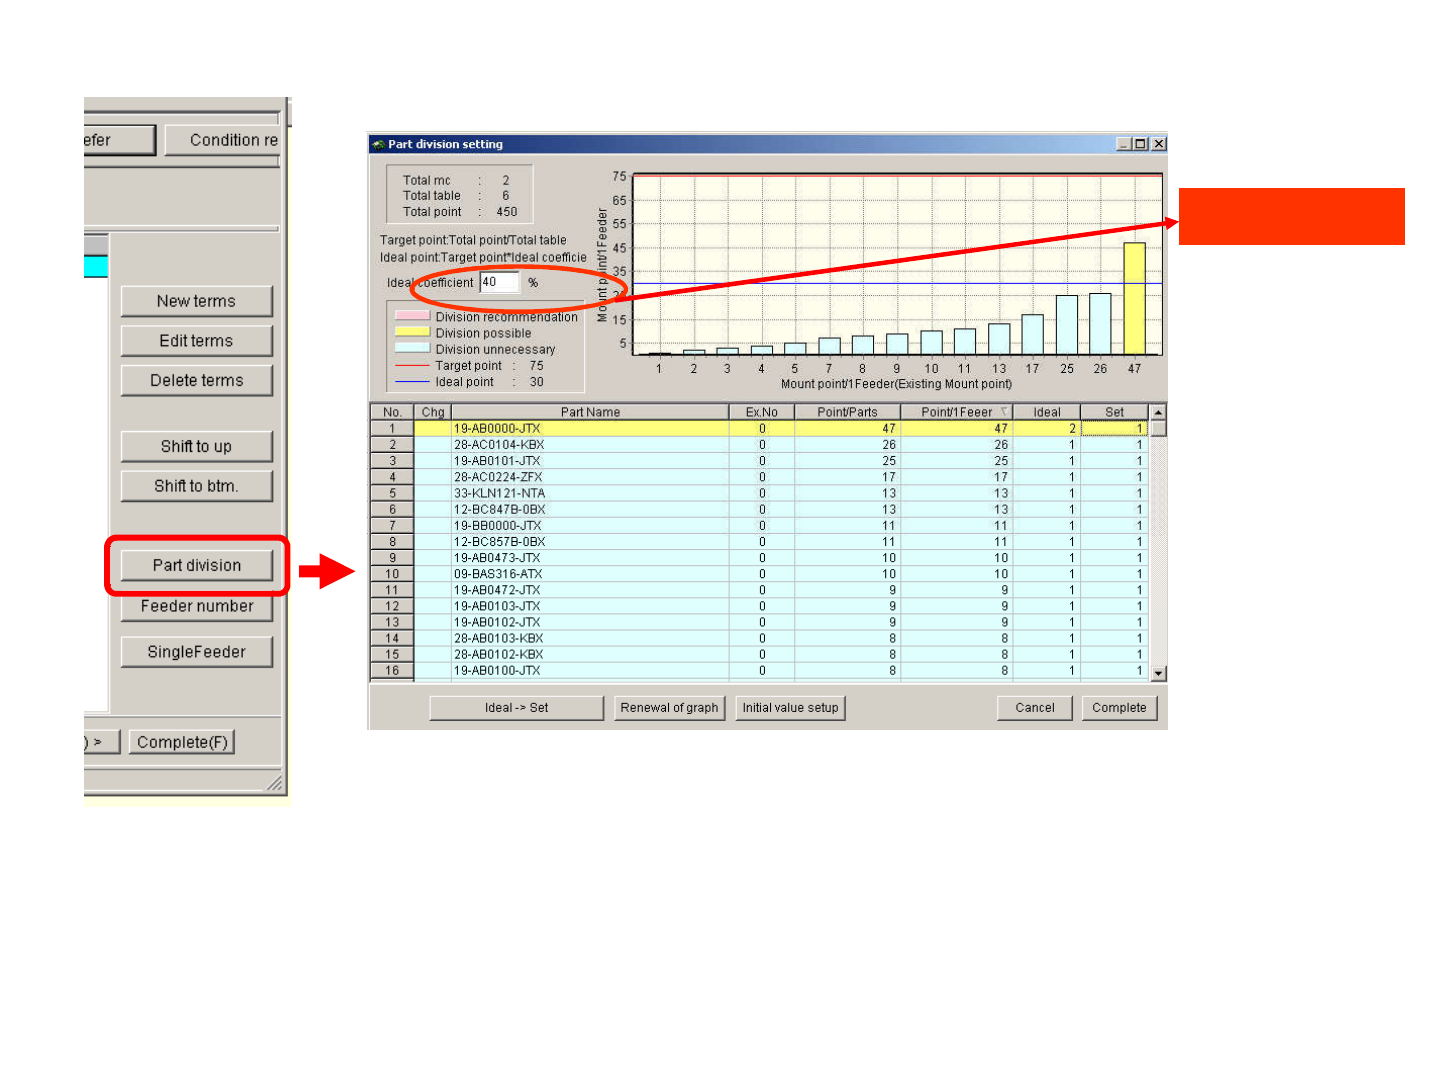
Task: Click the Chg column header
Action: coord(433,412)
